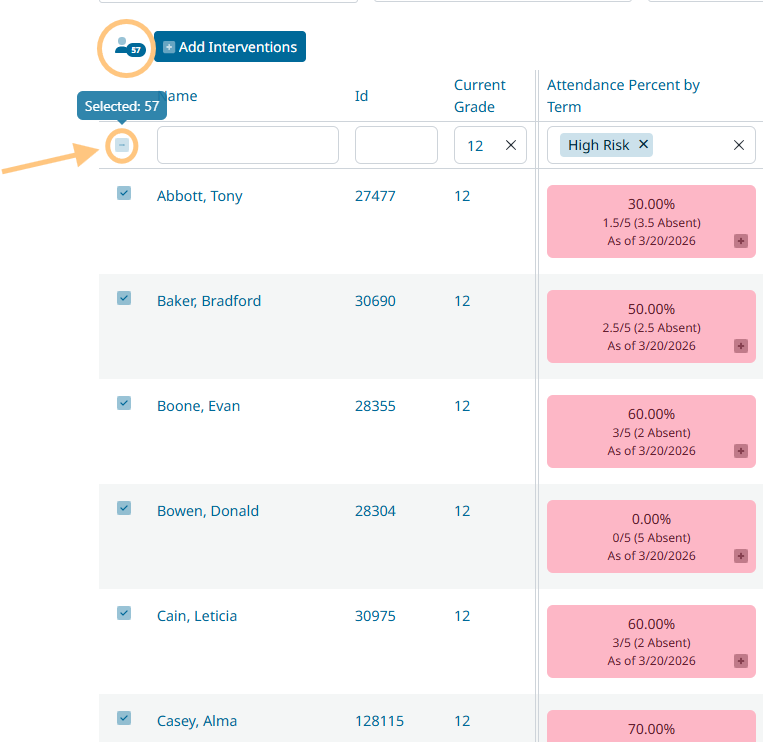Sort by Attendance Percent by Term header
Image resolution: width=763 pixels, height=742 pixels.
click(x=623, y=96)
